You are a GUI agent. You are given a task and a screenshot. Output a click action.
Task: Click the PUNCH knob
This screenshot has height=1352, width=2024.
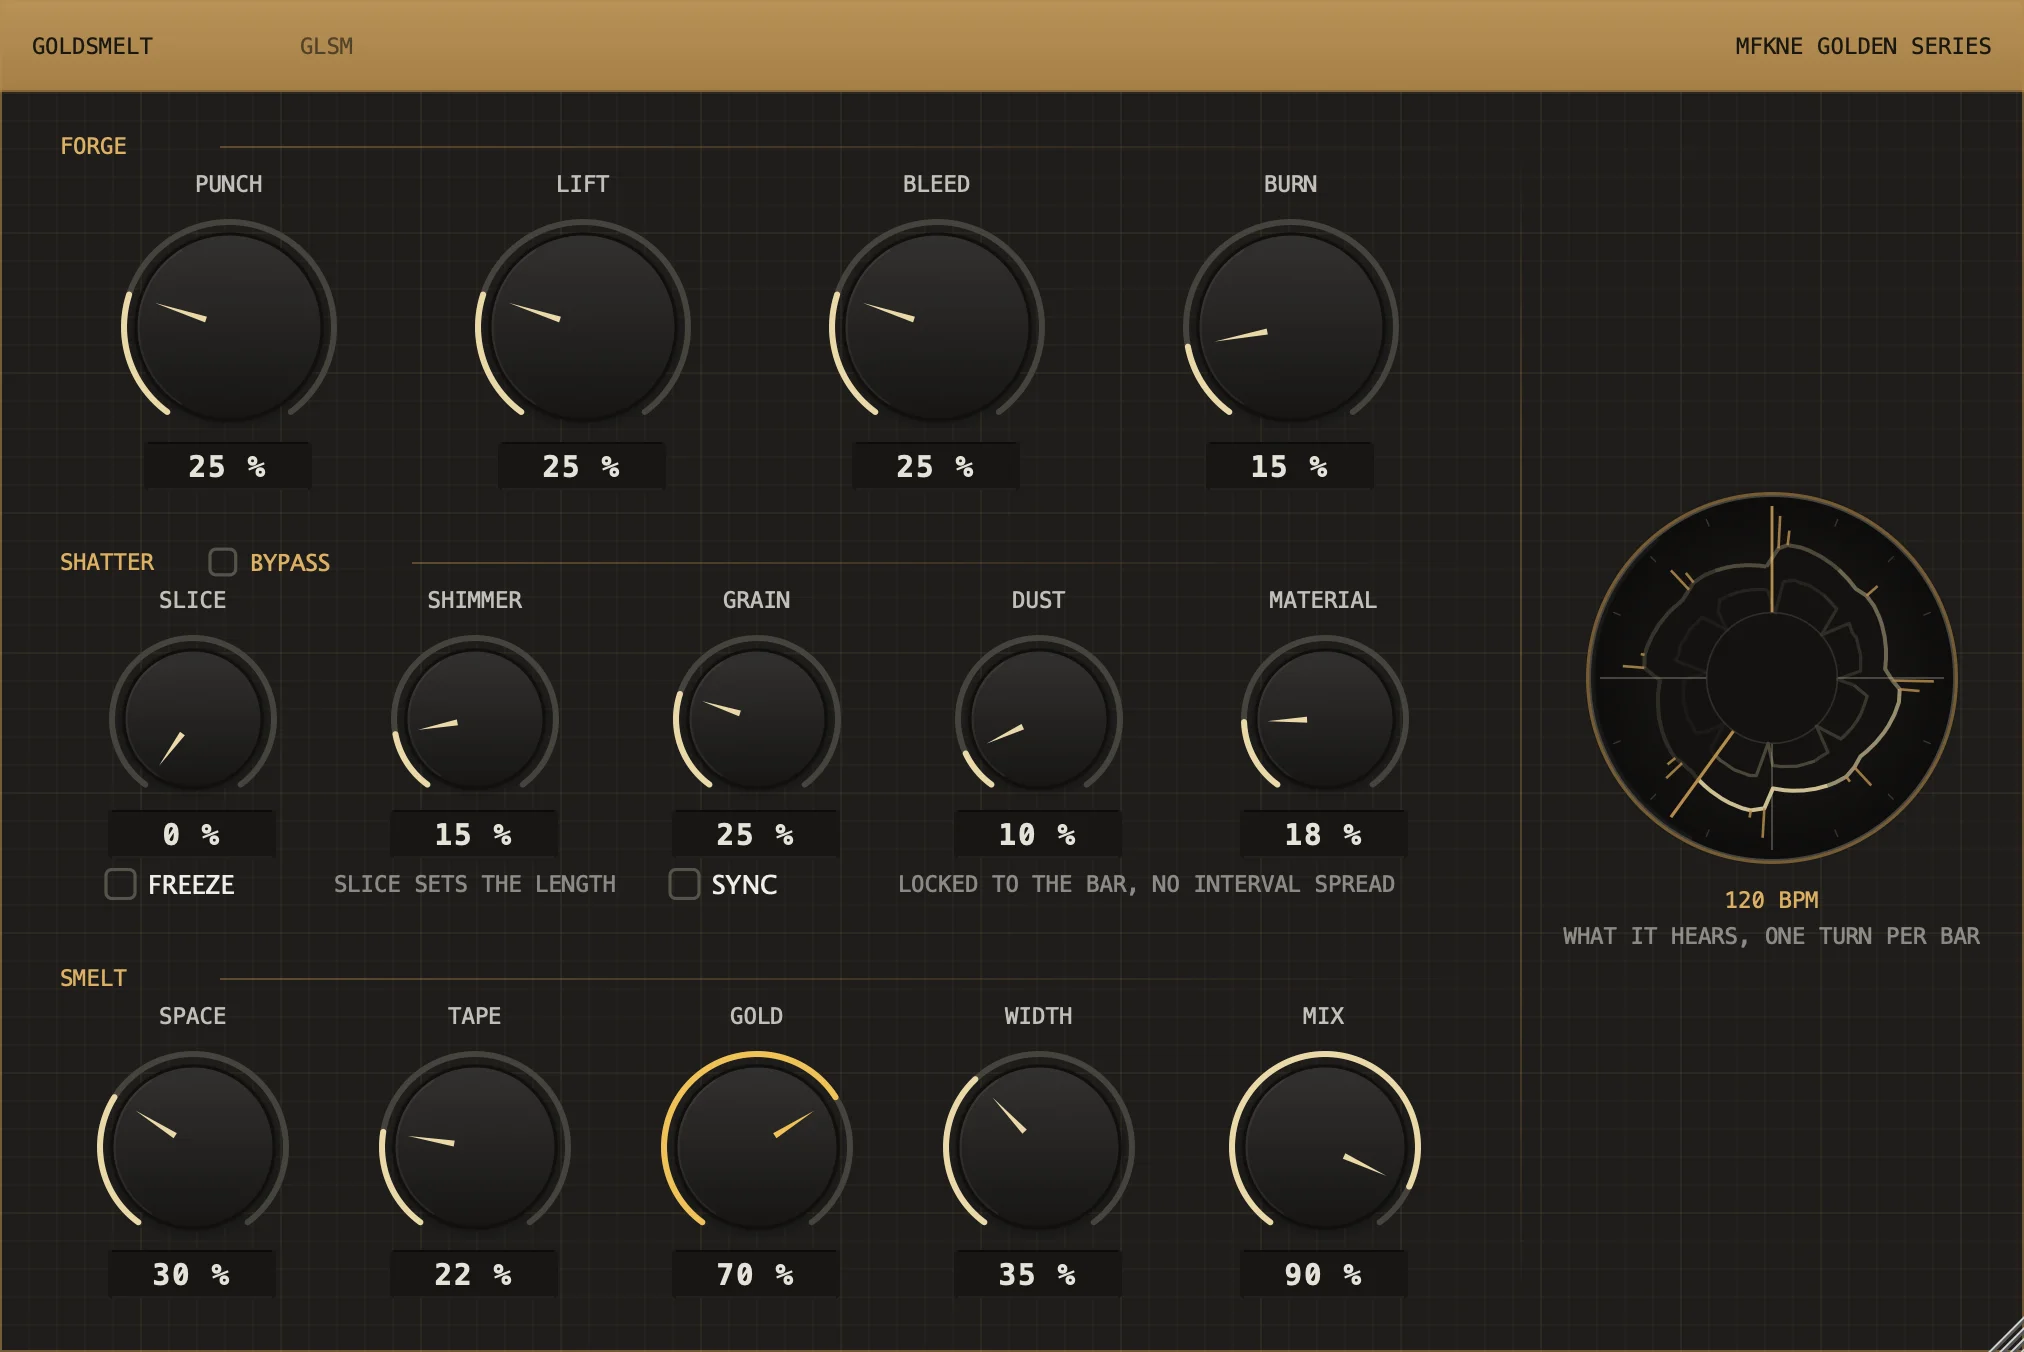pyautogui.click(x=229, y=327)
